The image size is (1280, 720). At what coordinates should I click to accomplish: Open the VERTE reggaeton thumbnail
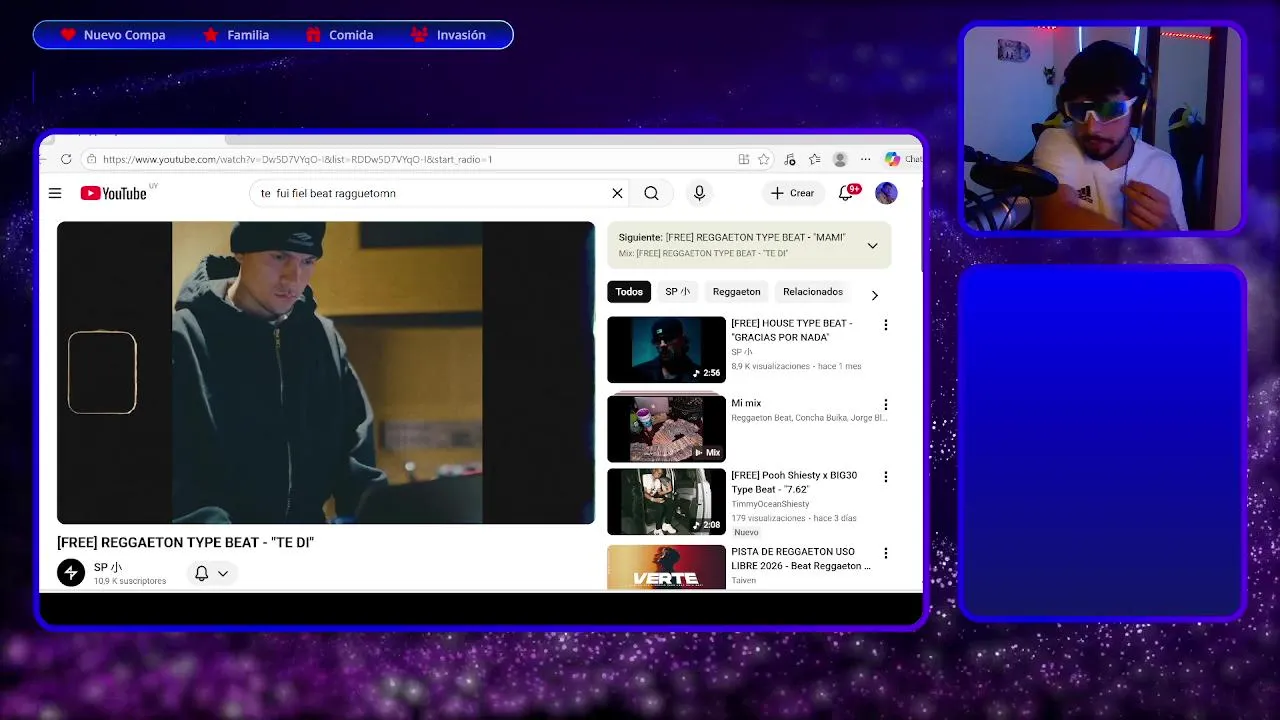666,567
